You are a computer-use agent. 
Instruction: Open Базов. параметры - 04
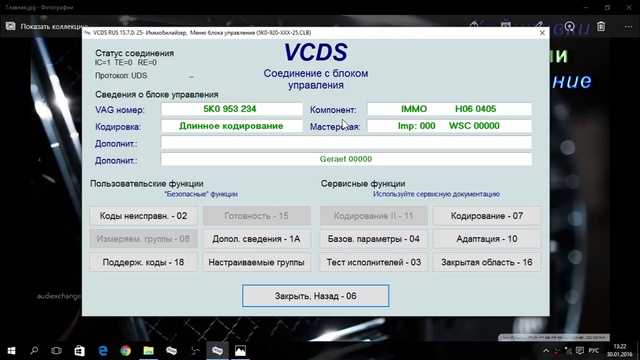coord(373,239)
